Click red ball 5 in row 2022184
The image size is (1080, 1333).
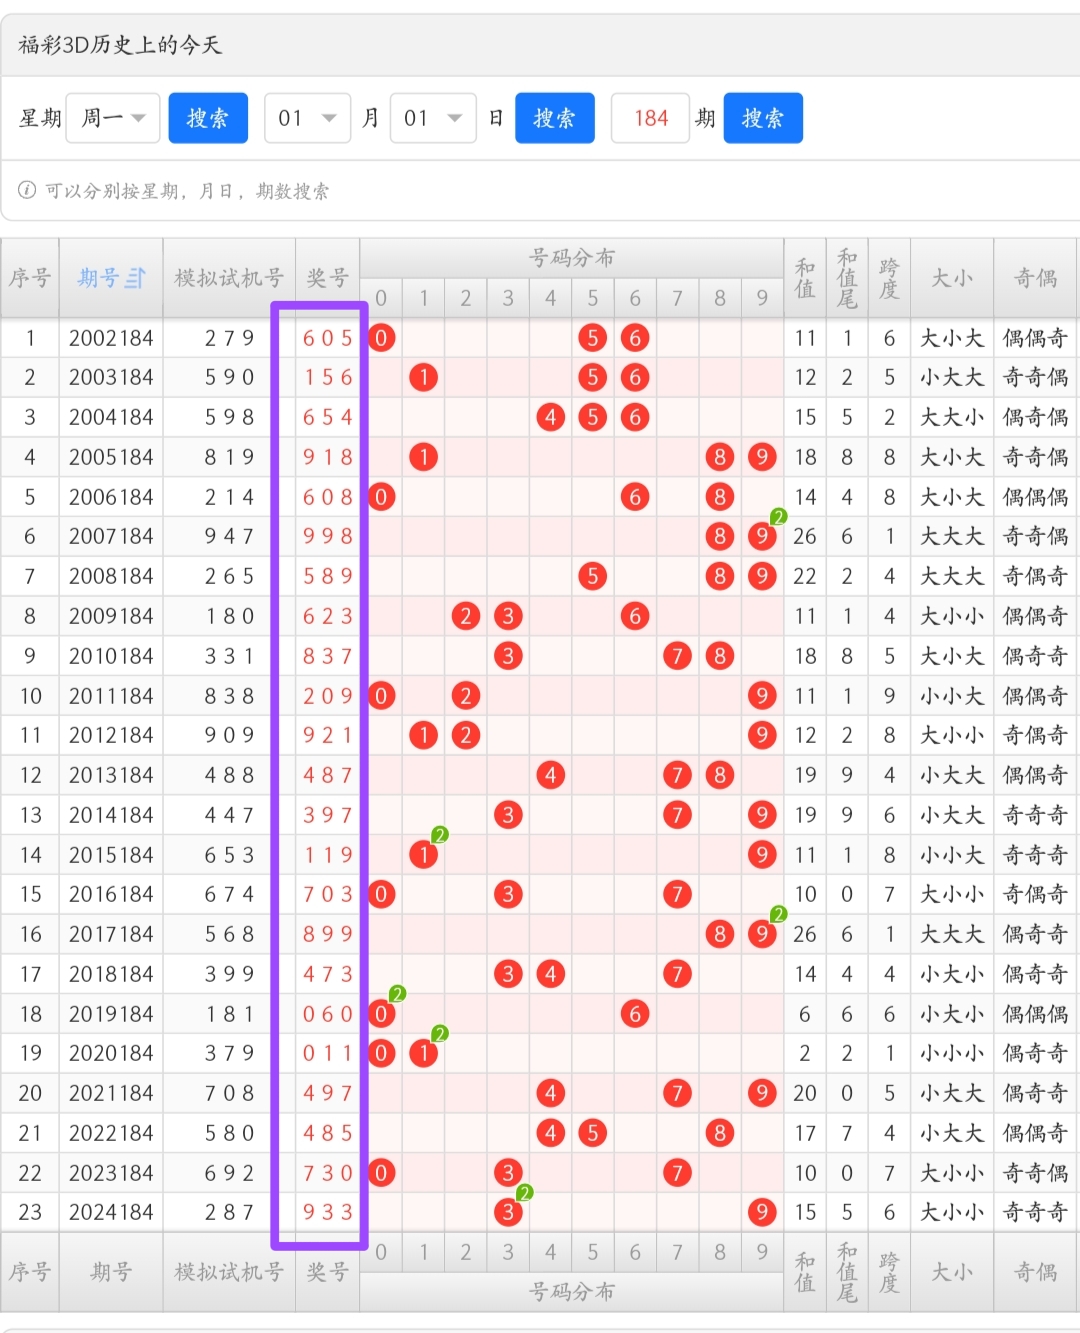[x=593, y=1133]
